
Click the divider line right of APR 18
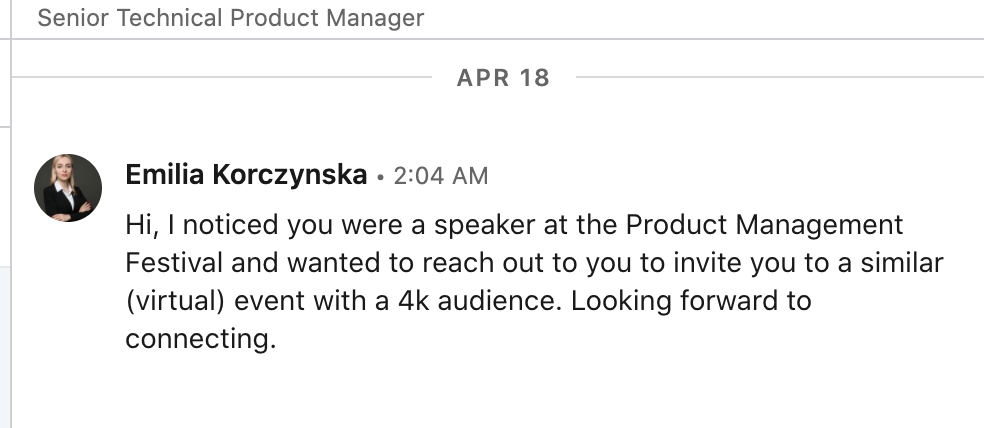[x=780, y=77]
